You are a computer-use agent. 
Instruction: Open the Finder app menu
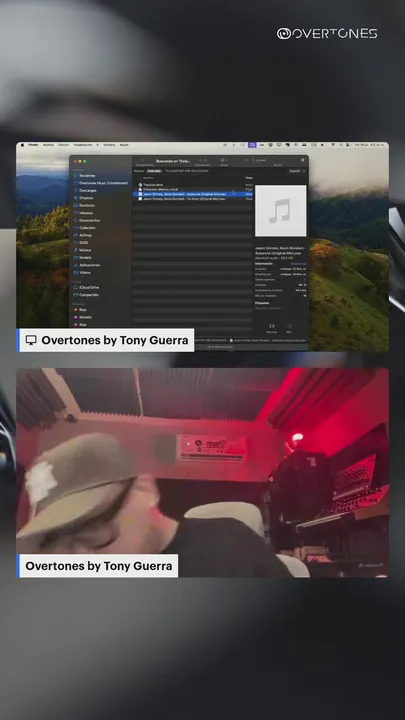click(x=33, y=145)
